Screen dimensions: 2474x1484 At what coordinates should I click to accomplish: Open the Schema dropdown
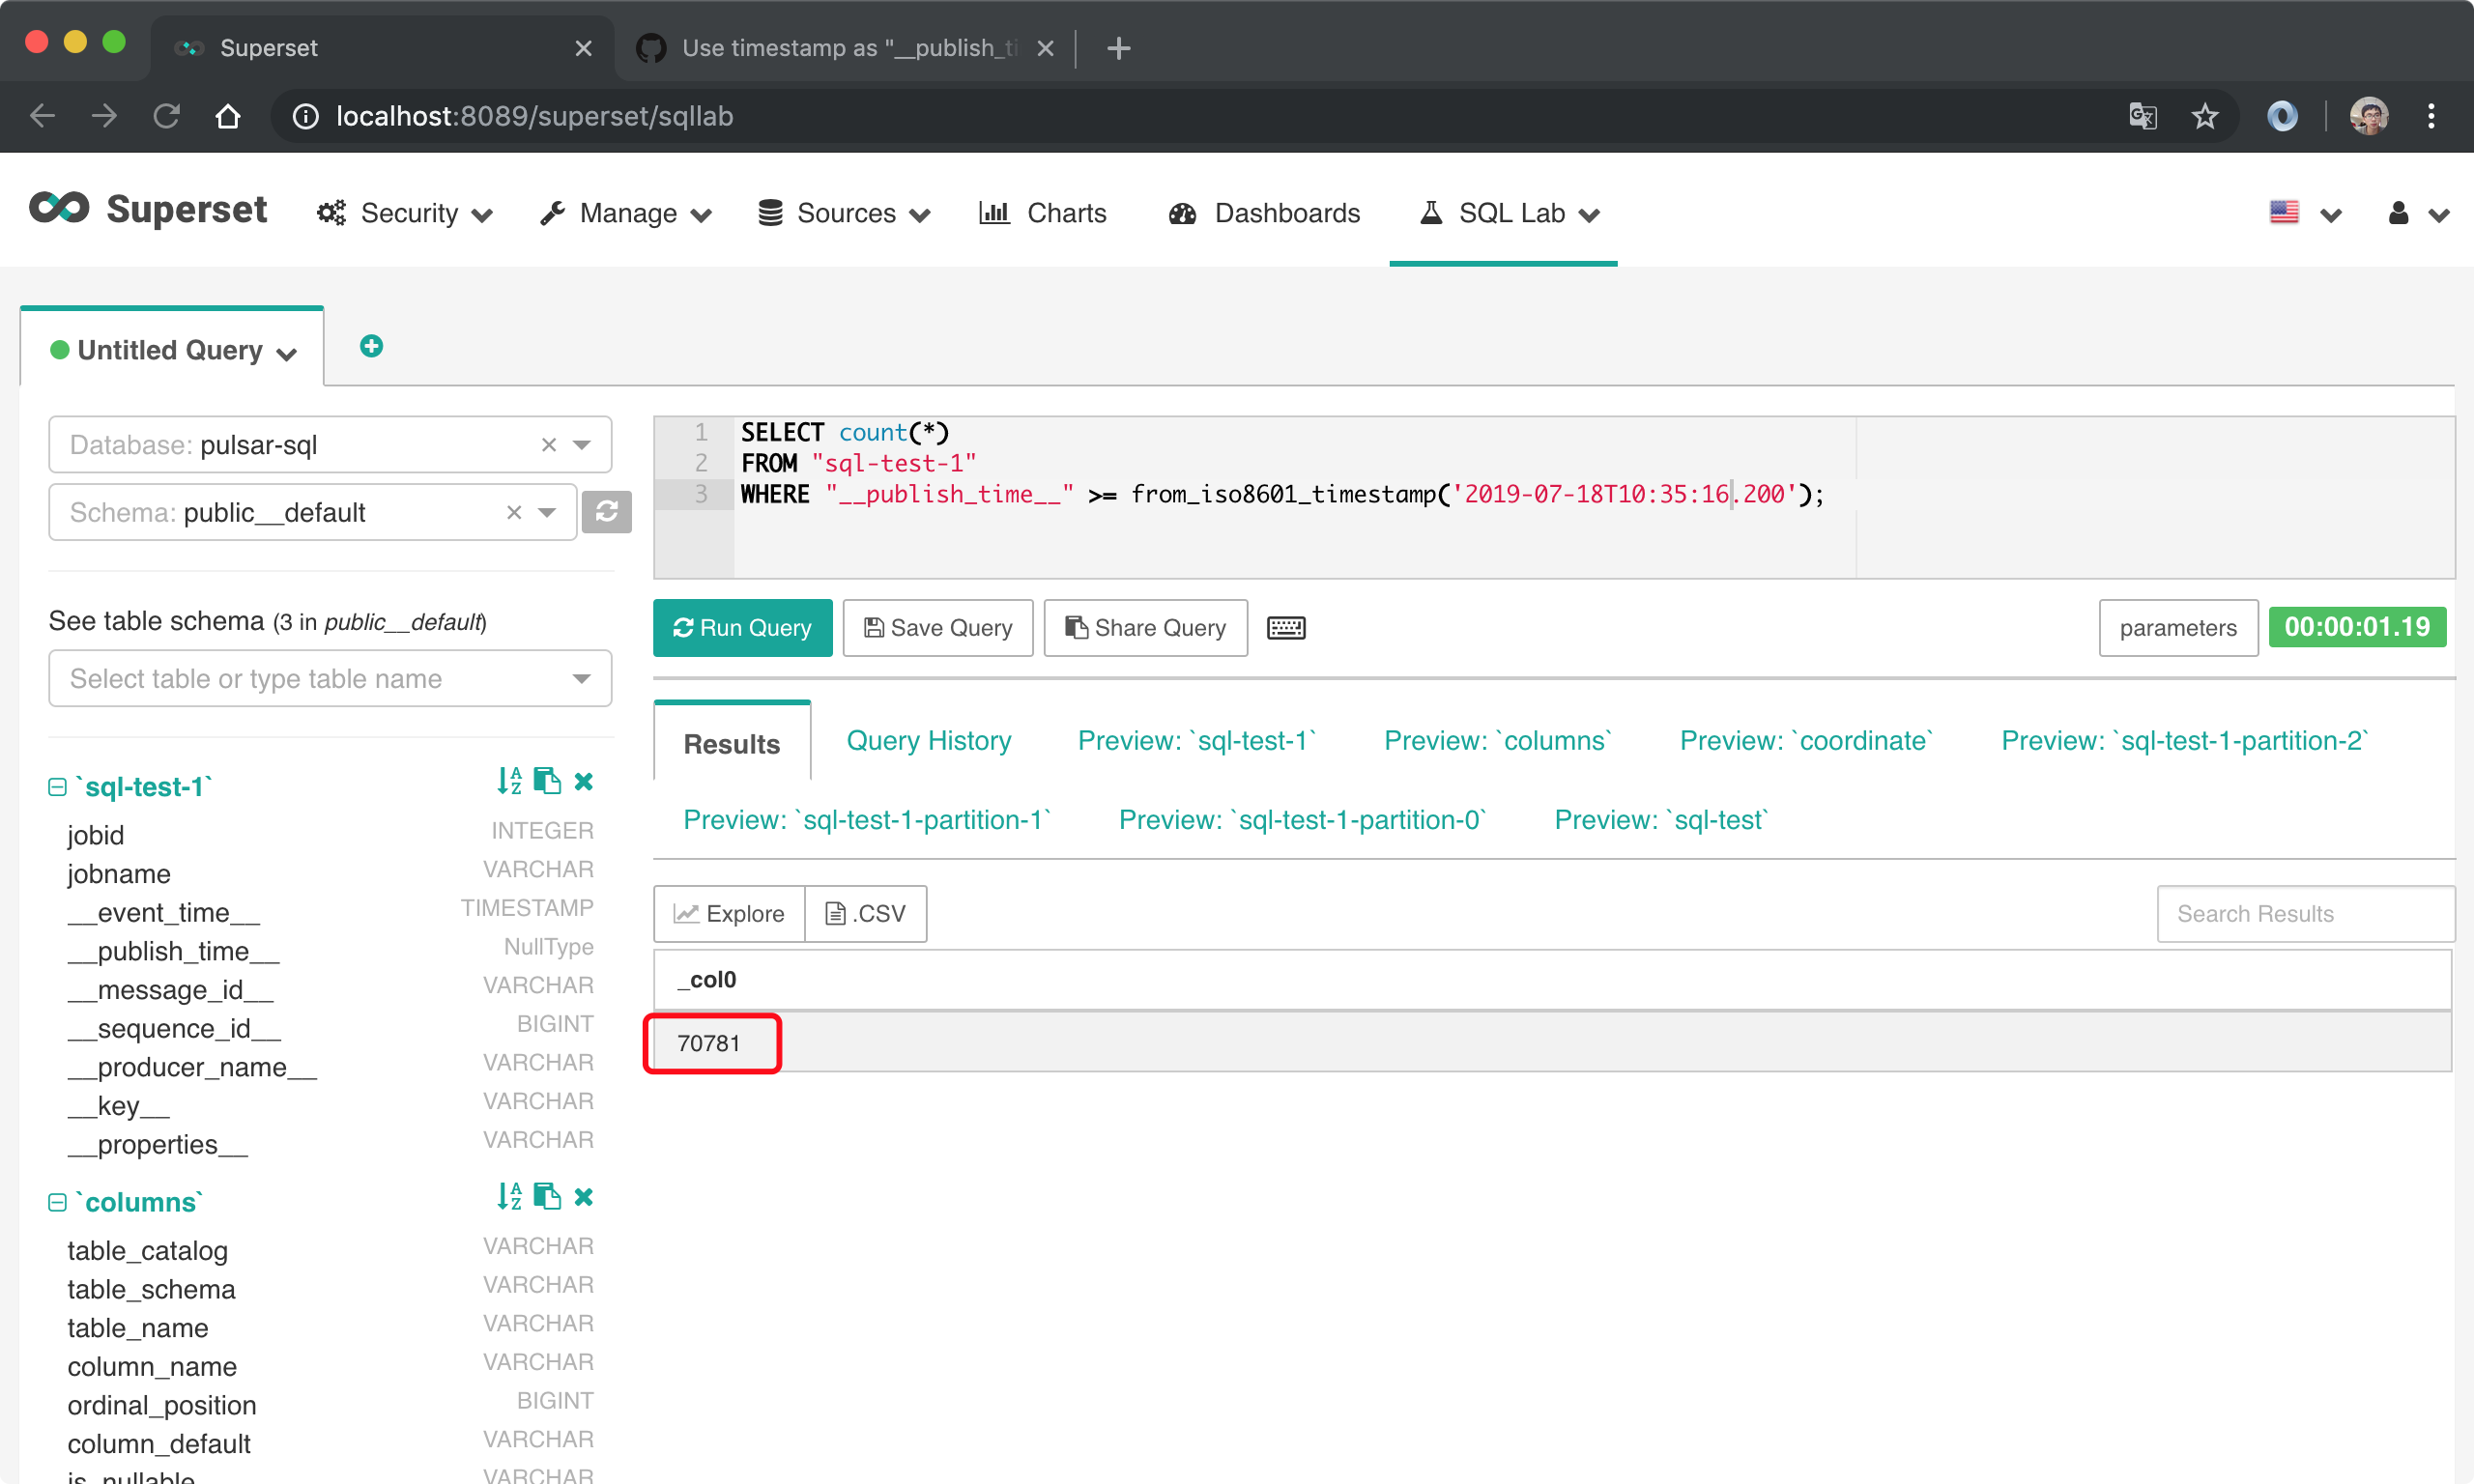pos(547,513)
